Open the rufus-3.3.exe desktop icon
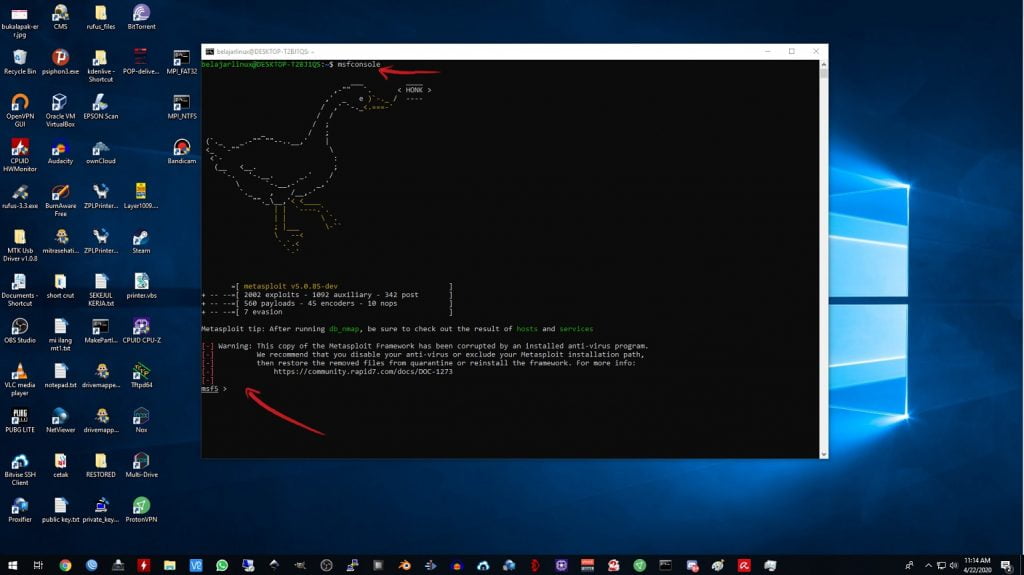The width and height of the screenshot is (1024, 575). (x=20, y=197)
